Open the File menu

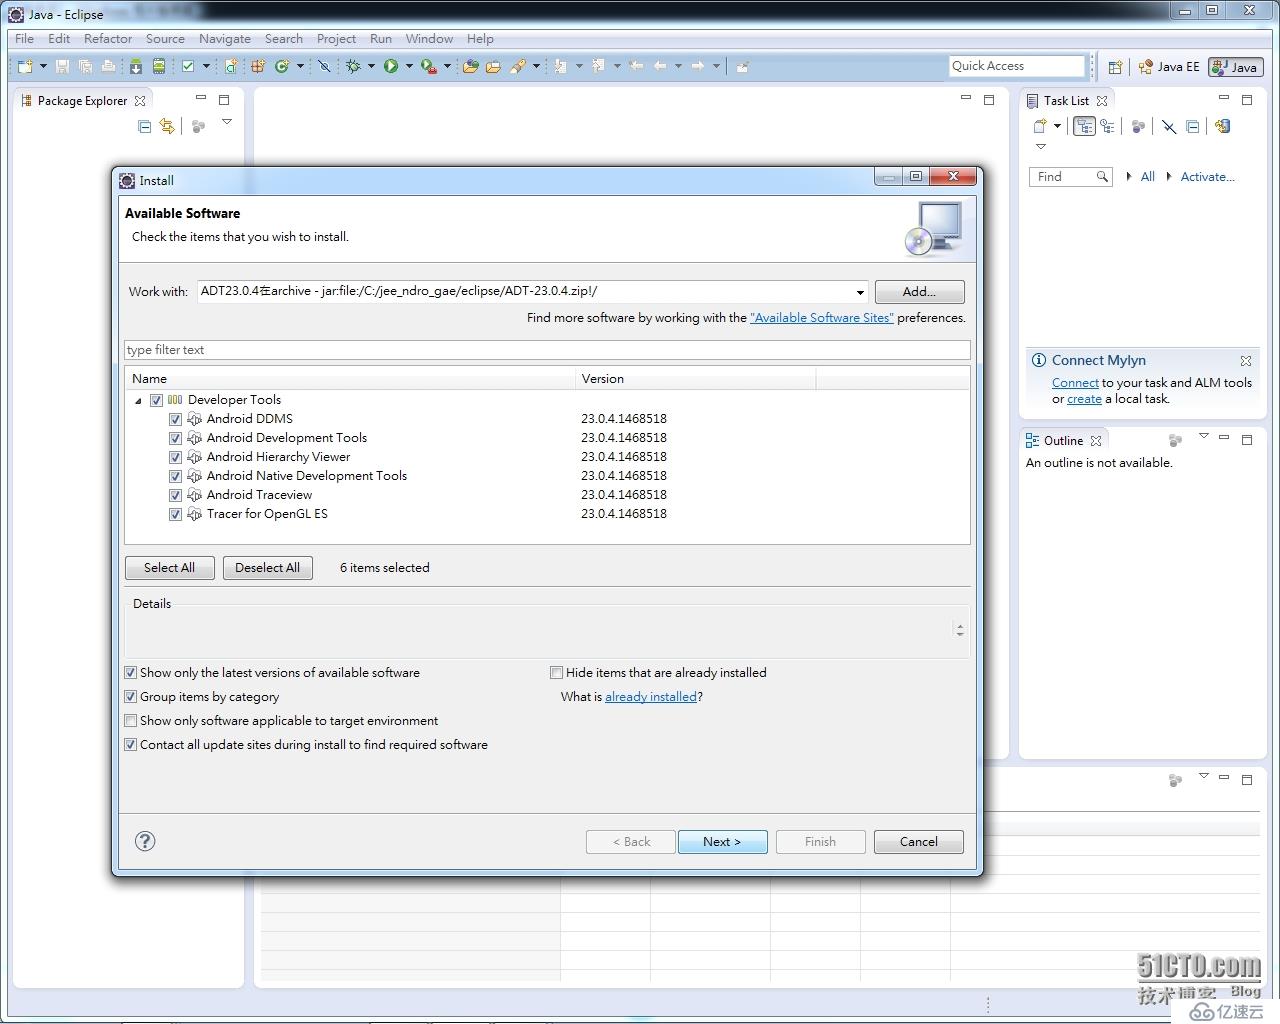point(25,39)
